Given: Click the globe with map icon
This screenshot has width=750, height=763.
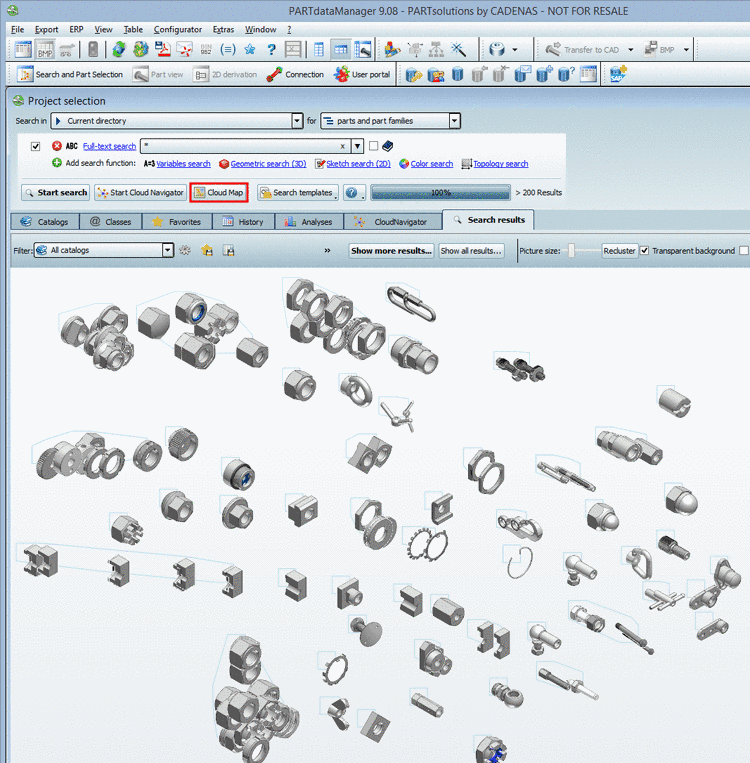Looking at the screenshot, I should (x=141, y=49).
